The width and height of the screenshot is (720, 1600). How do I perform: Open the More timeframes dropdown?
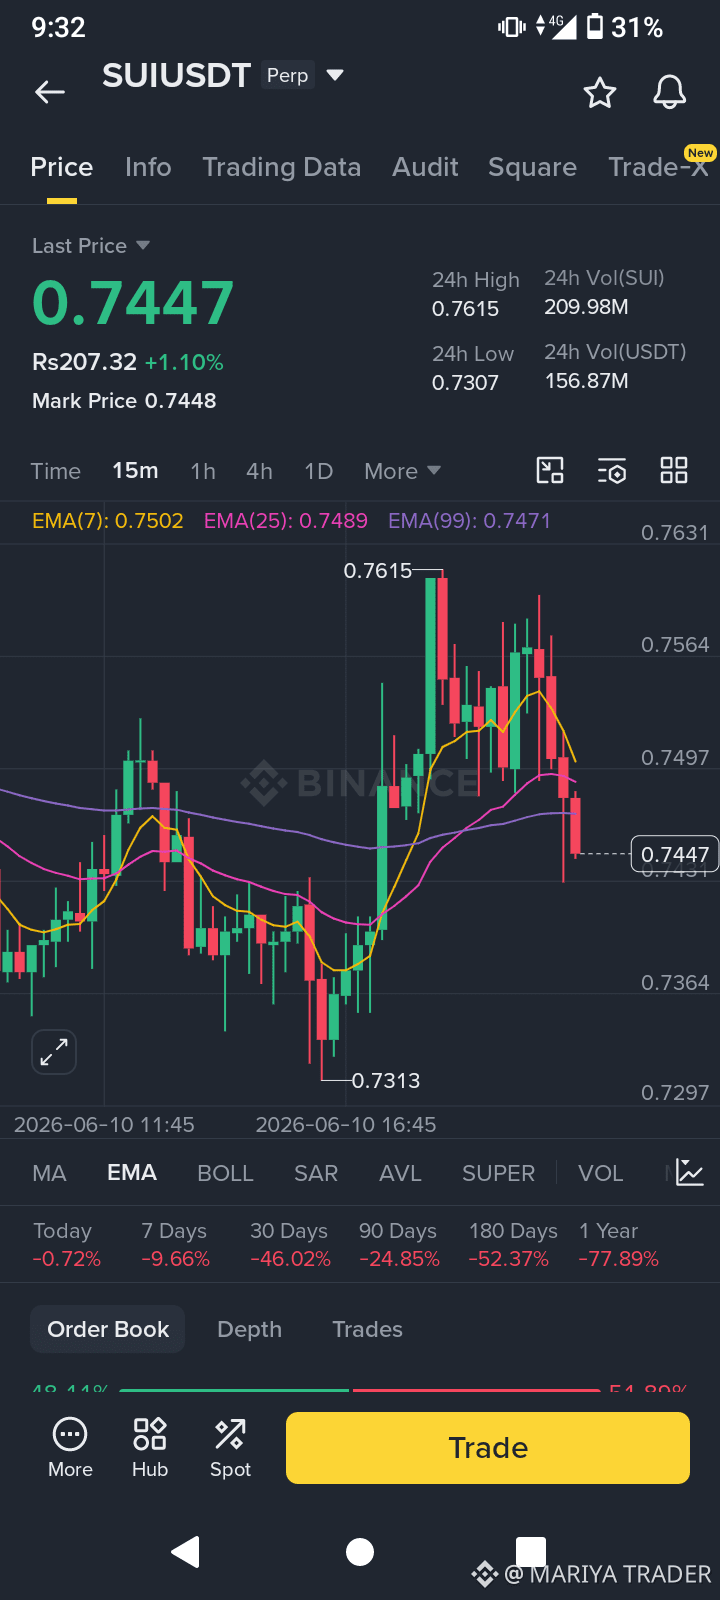click(x=402, y=471)
